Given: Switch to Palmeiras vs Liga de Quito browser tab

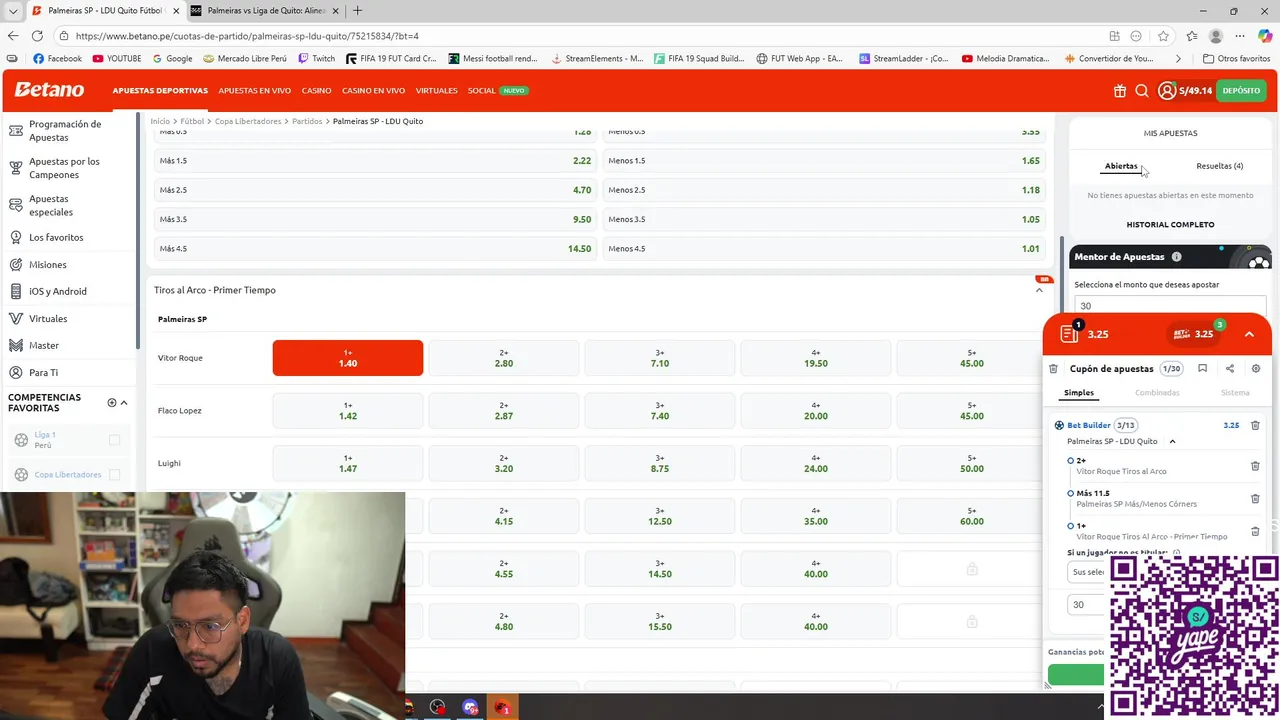Looking at the screenshot, I should coord(264,11).
